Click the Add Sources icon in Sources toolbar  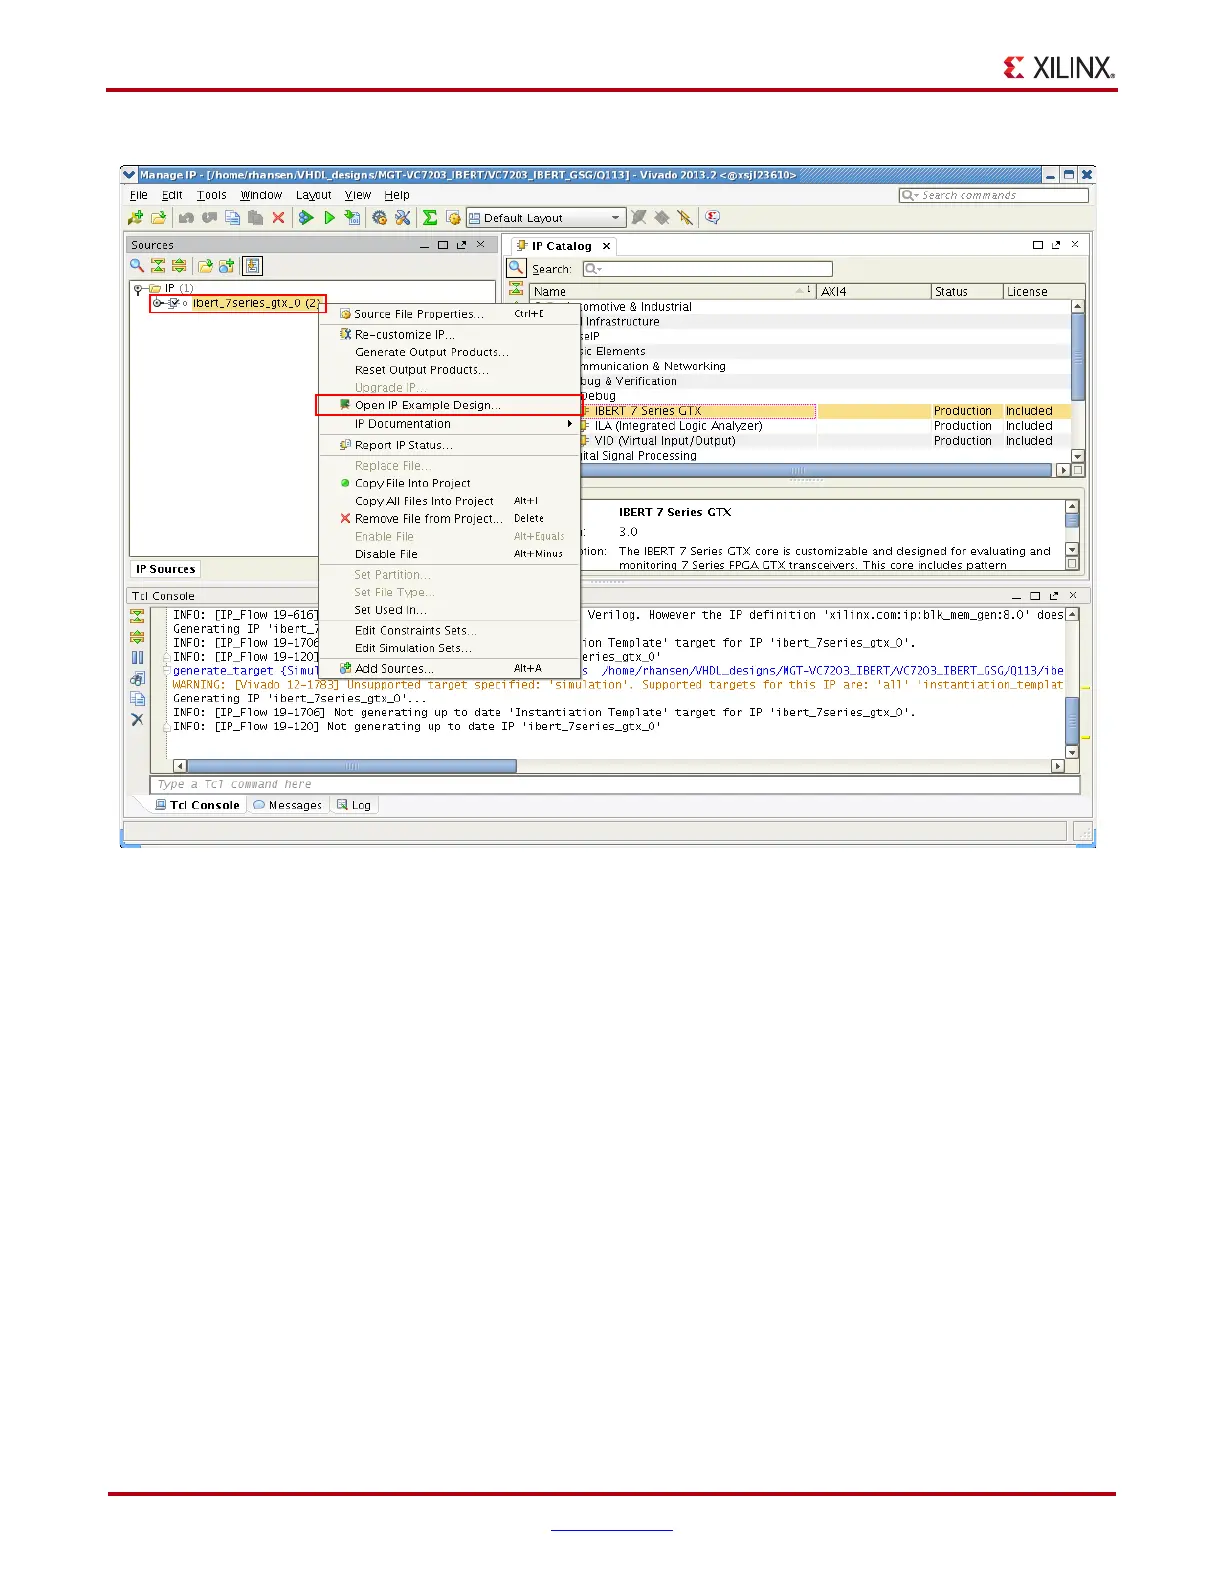coord(226,265)
